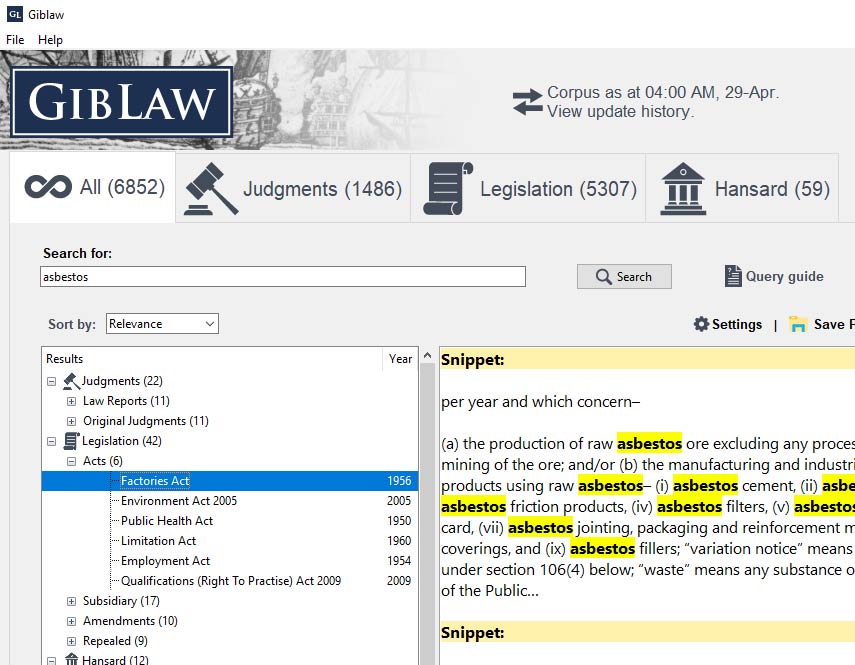Click the Save folder icon

coord(798,324)
